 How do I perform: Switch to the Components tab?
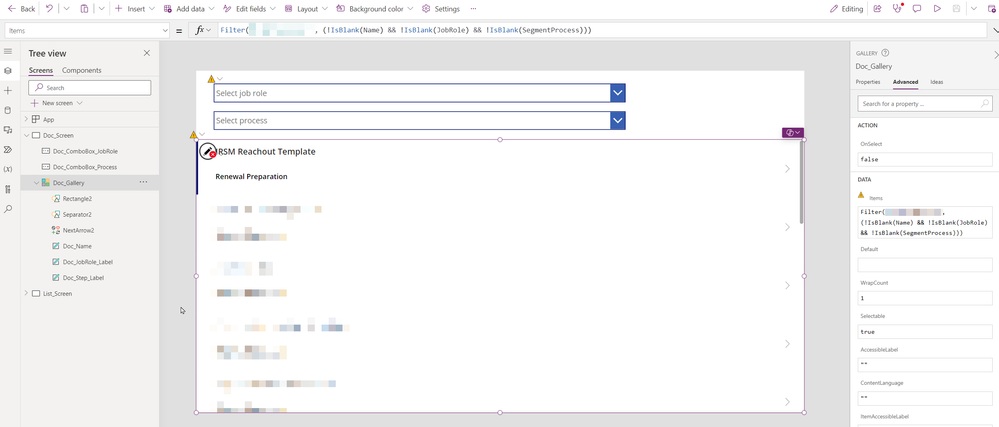click(82, 70)
